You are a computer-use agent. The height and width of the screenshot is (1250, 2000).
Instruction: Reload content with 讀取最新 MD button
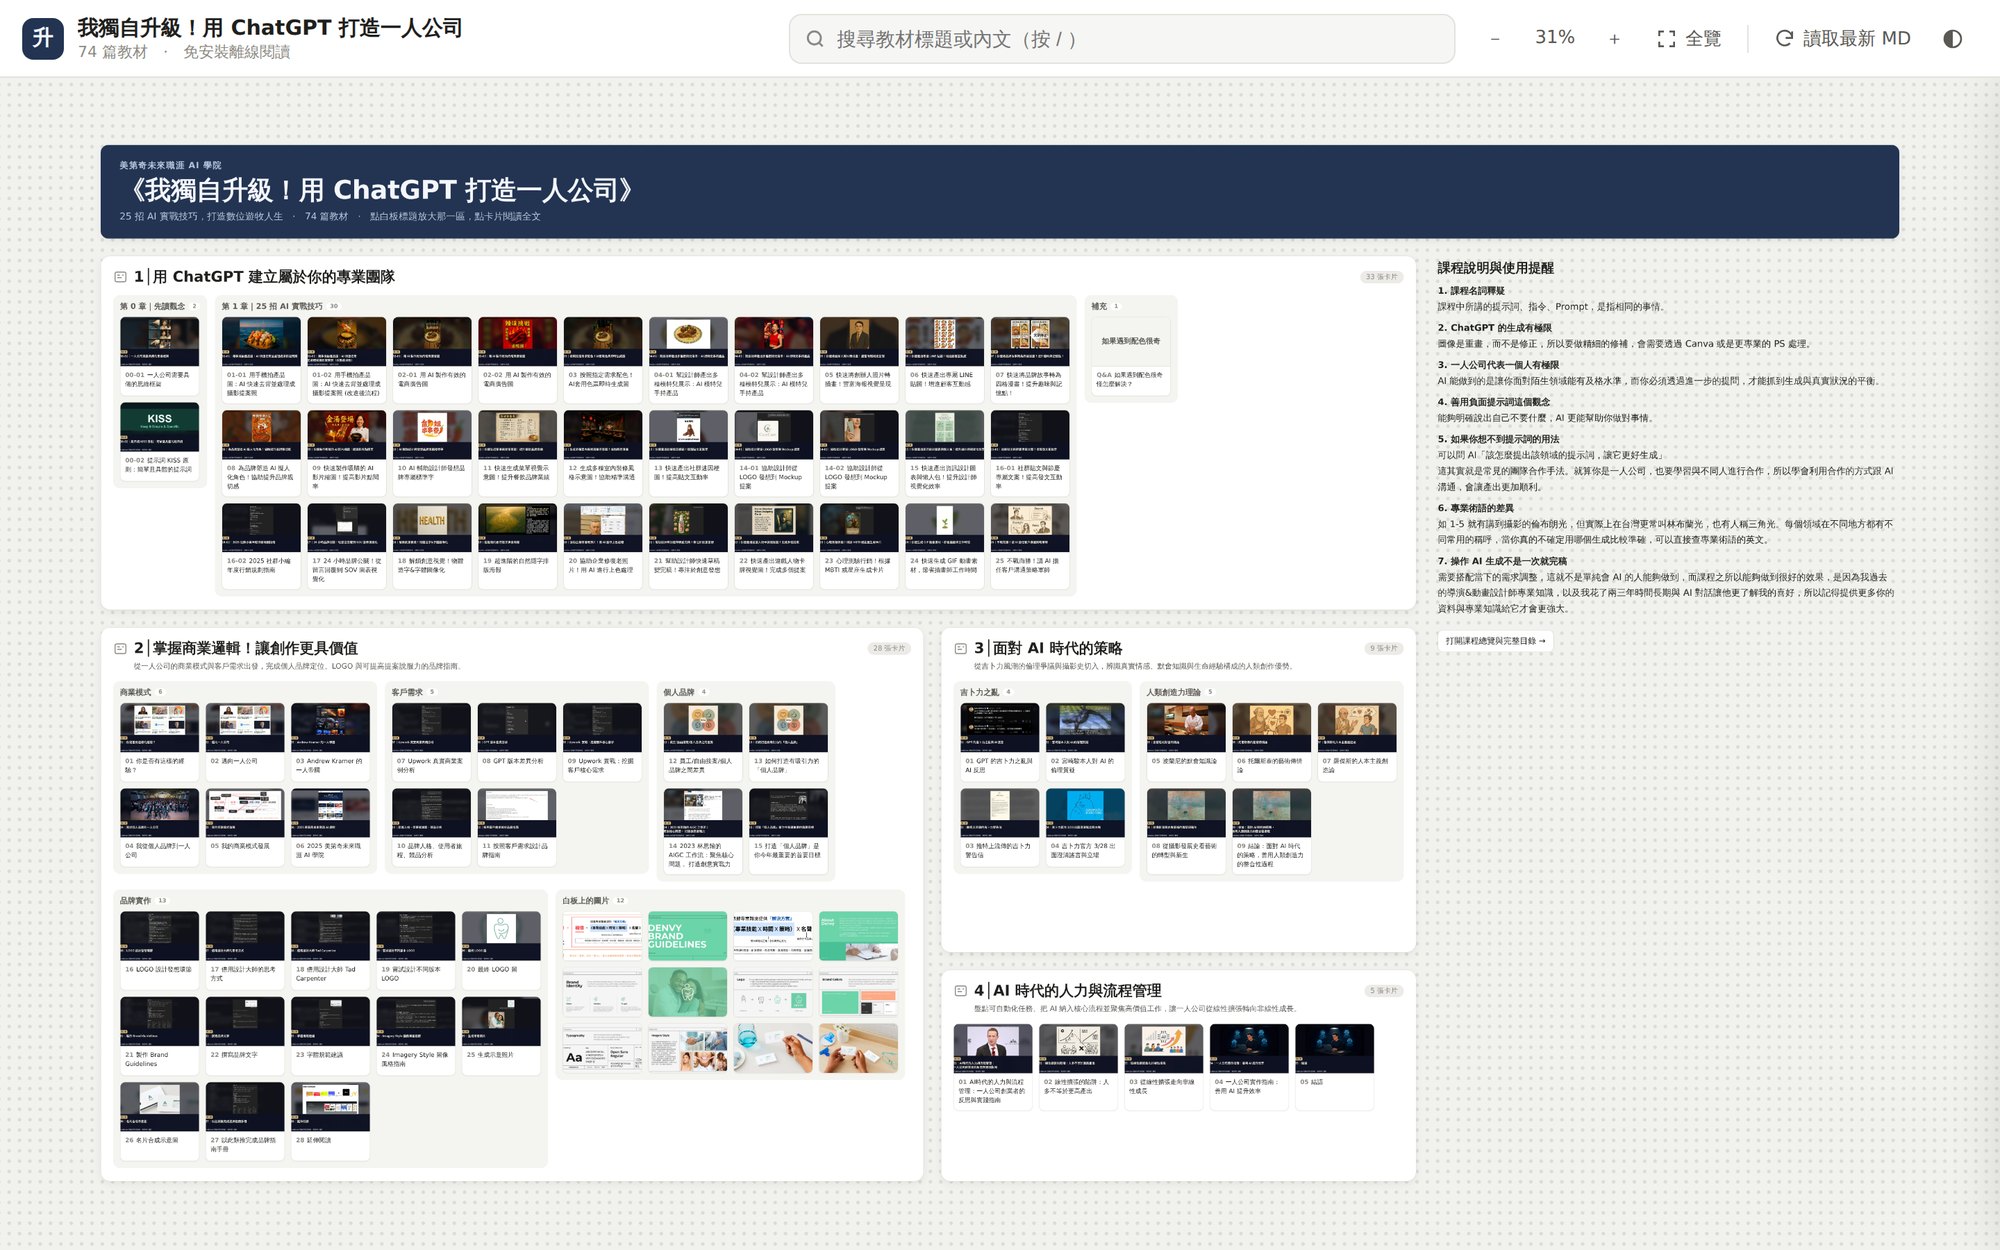(1842, 39)
